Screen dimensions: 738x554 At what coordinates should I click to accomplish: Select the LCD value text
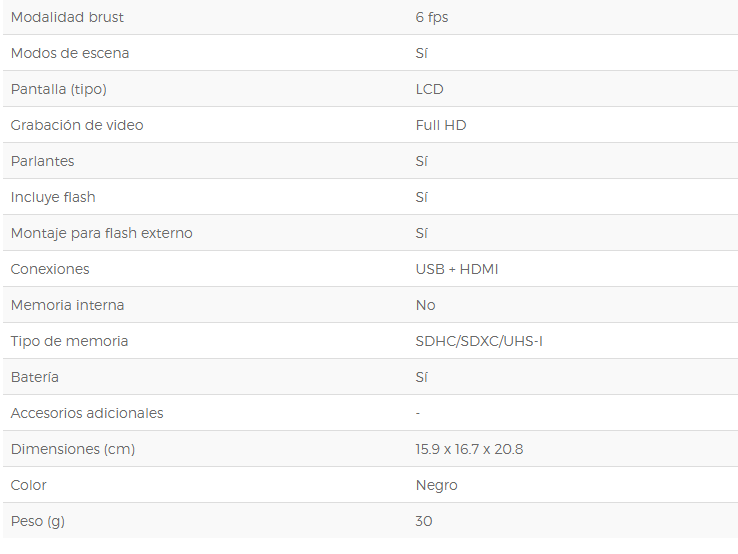click(429, 89)
